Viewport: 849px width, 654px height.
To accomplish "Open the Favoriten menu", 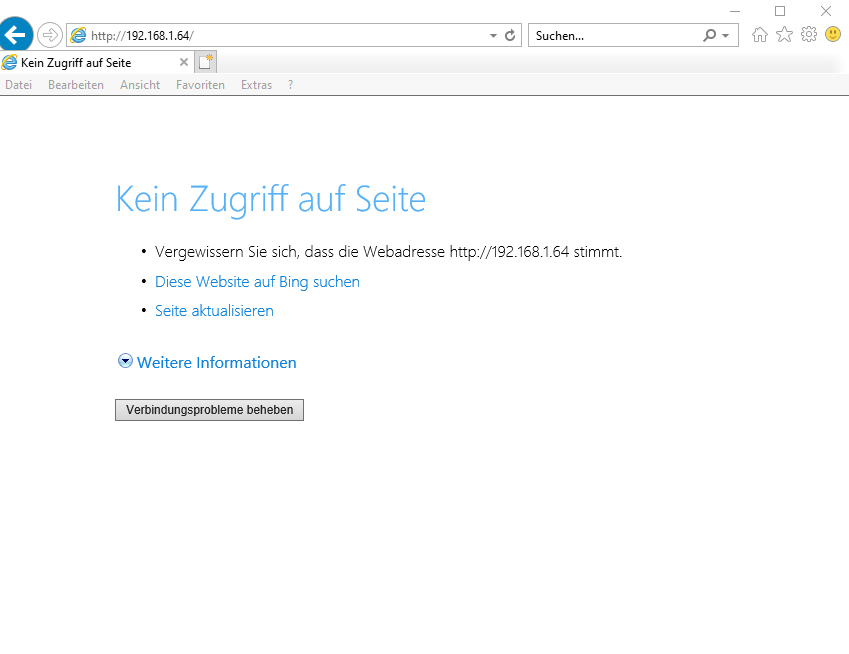I will (200, 85).
